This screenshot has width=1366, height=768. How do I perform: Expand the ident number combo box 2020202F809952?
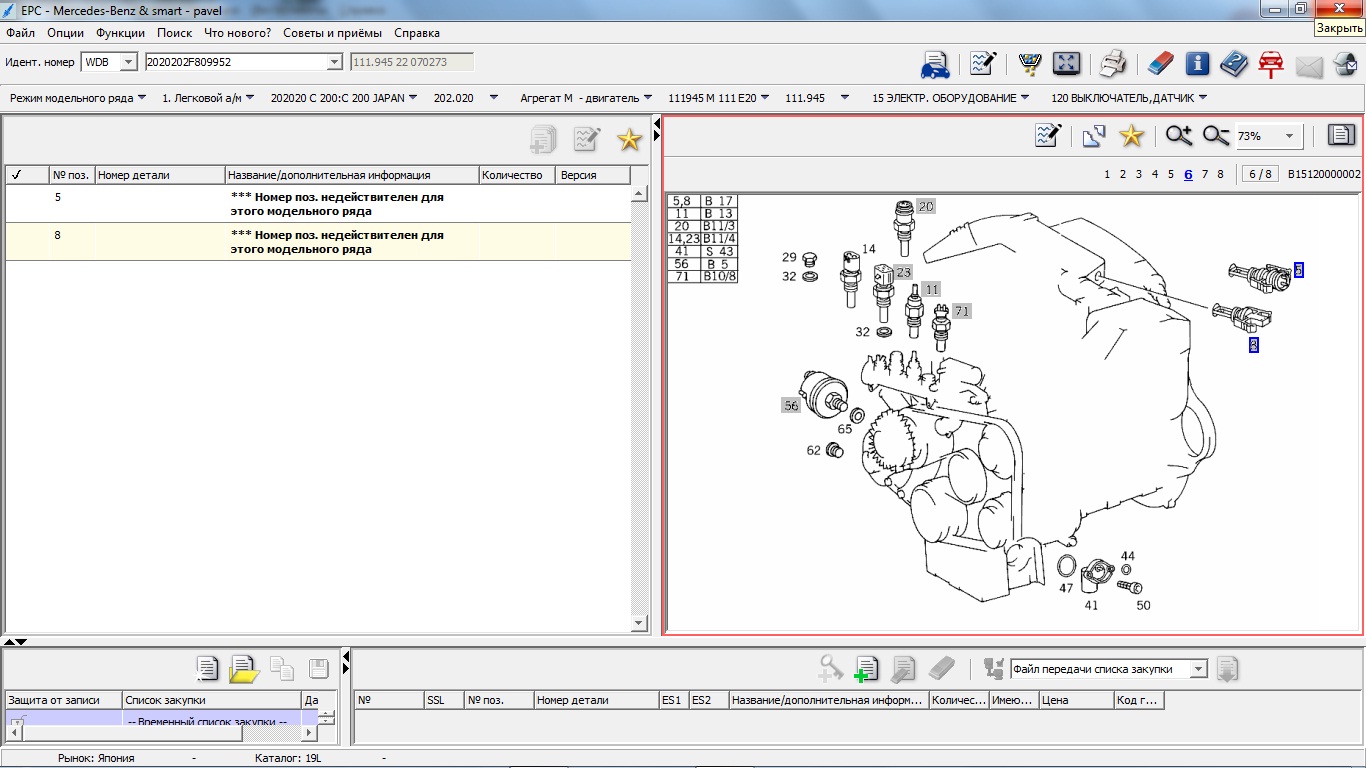335,62
